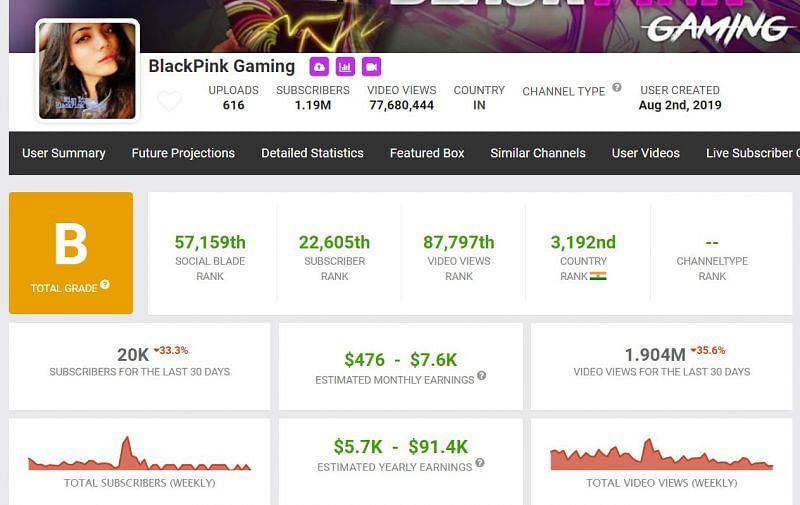Open the Channel Type help question mark
The height and width of the screenshot is (505, 800).
coord(617,87)
